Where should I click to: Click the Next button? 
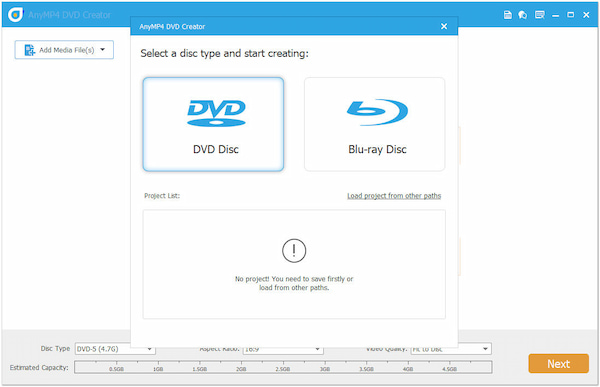pyautogui.click(x=559, y=363)
